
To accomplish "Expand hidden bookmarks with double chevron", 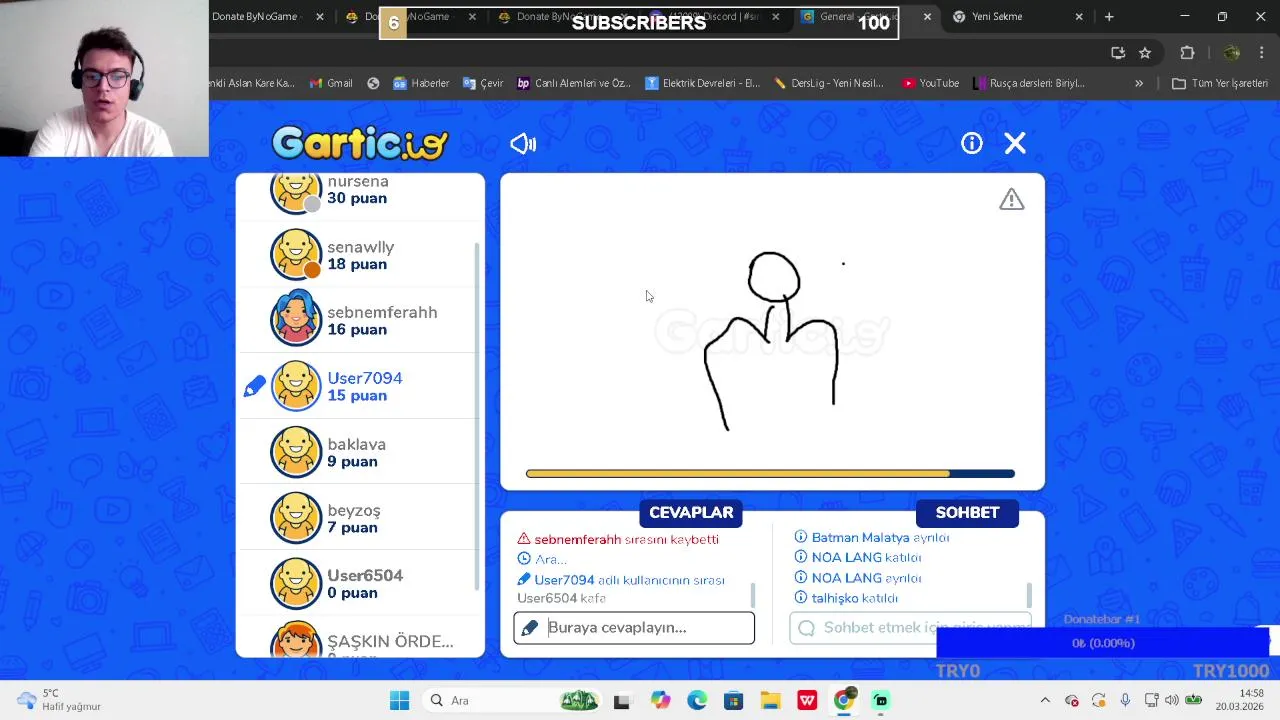I will 1139,83.
